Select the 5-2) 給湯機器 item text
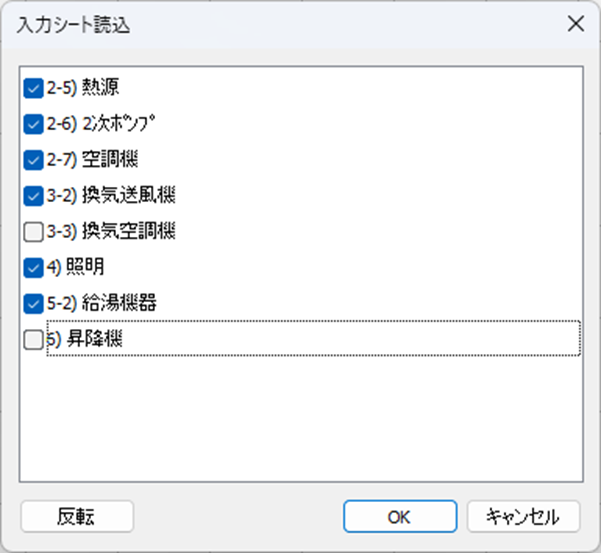Viewport: 601px width, 553px height. pyautogui.click(x=102, y=303)
